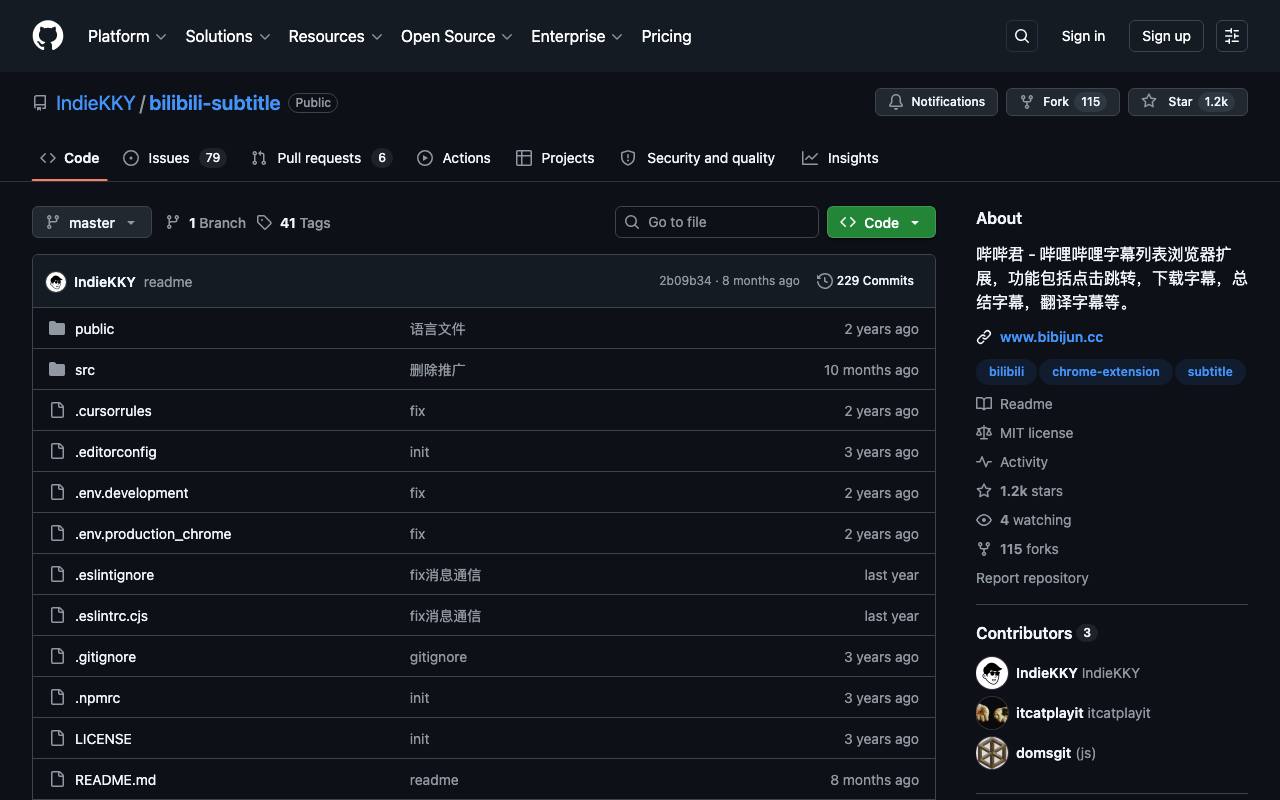Open the green Code dropdown button

(x=881, y=222)
